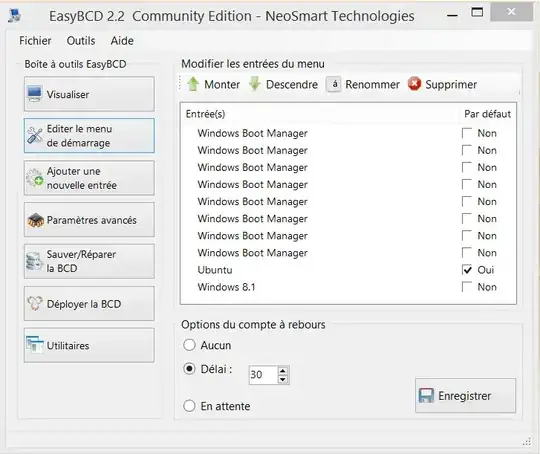Image resolution: width=540 pixels, height=454 pixels.
Task: Open Sauver/Réparer la BCD section
Action: [x=89, y=261]
